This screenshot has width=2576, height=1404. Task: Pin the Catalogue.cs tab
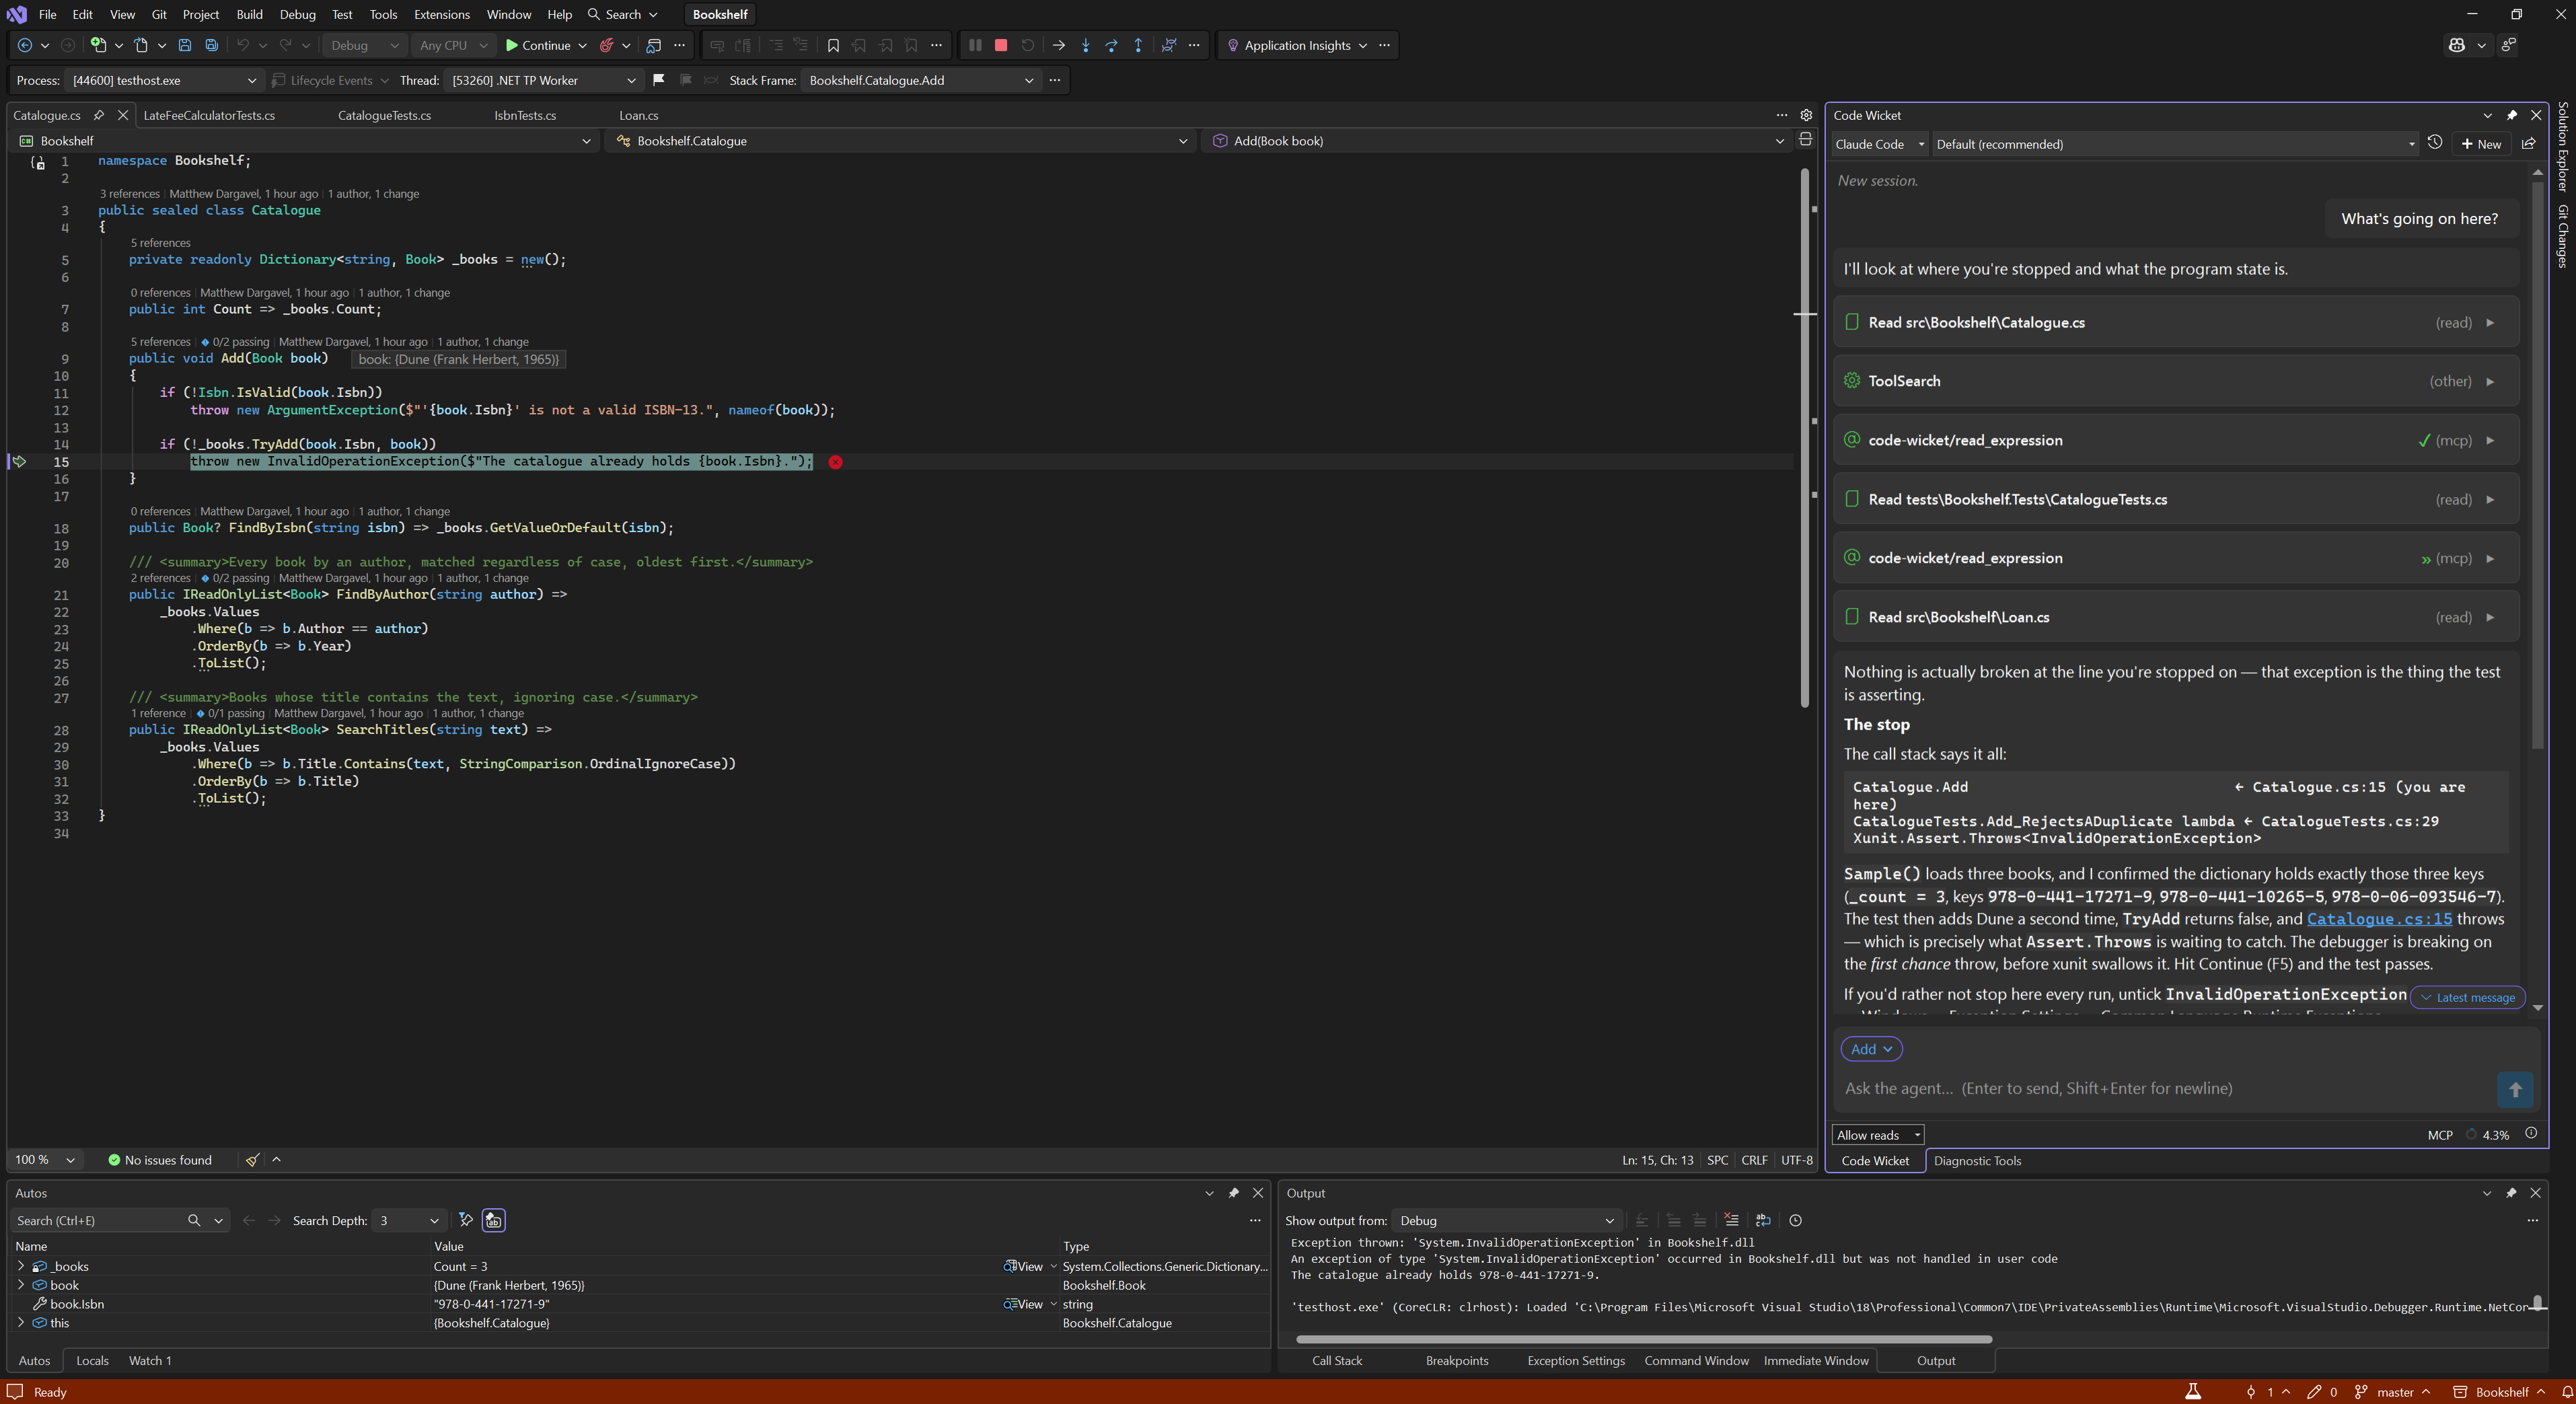point(98,115)
